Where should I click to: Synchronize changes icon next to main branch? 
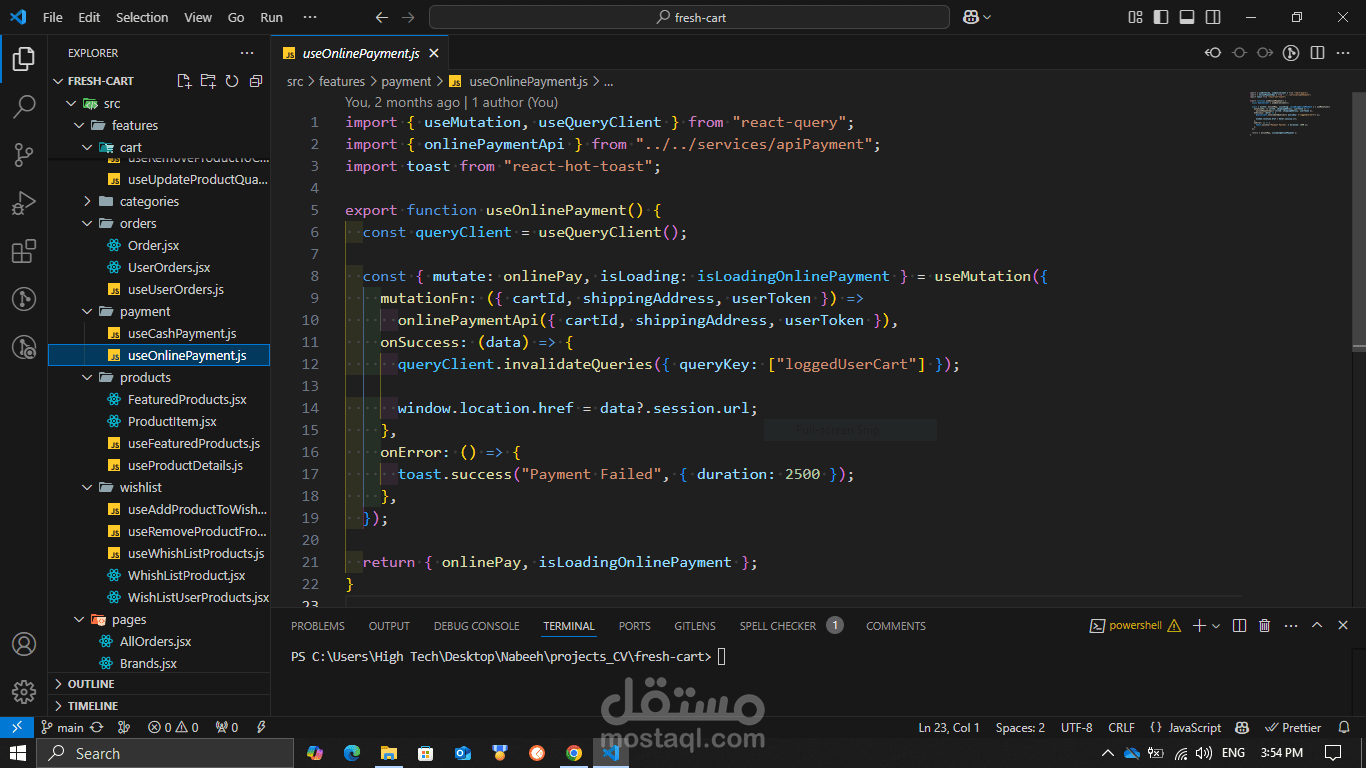(x=97, y=728)
